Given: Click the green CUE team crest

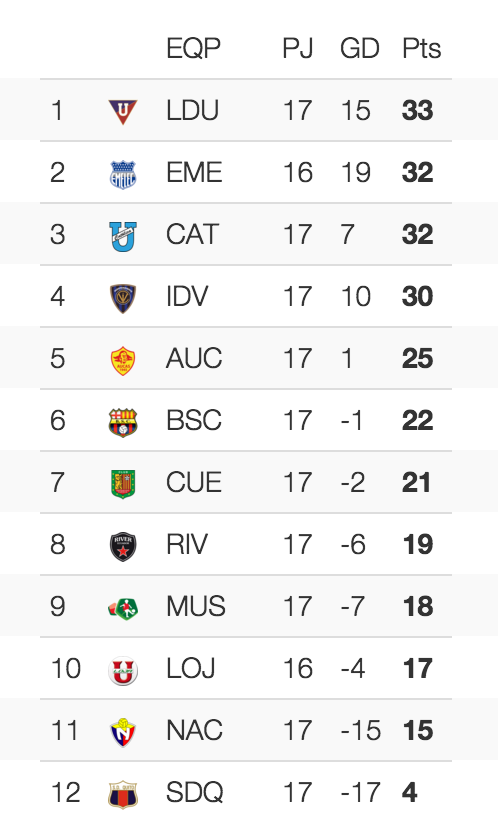Looking at the screenshot, I should click(x=123, y=484).
